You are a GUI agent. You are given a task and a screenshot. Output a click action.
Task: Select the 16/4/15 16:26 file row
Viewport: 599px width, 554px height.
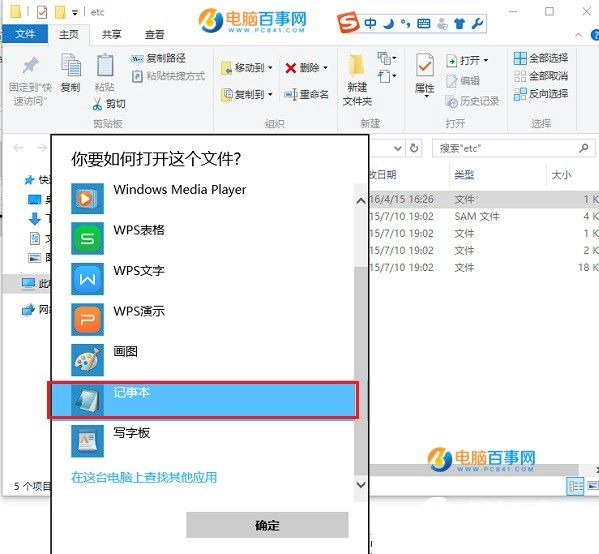click(484, 199)
